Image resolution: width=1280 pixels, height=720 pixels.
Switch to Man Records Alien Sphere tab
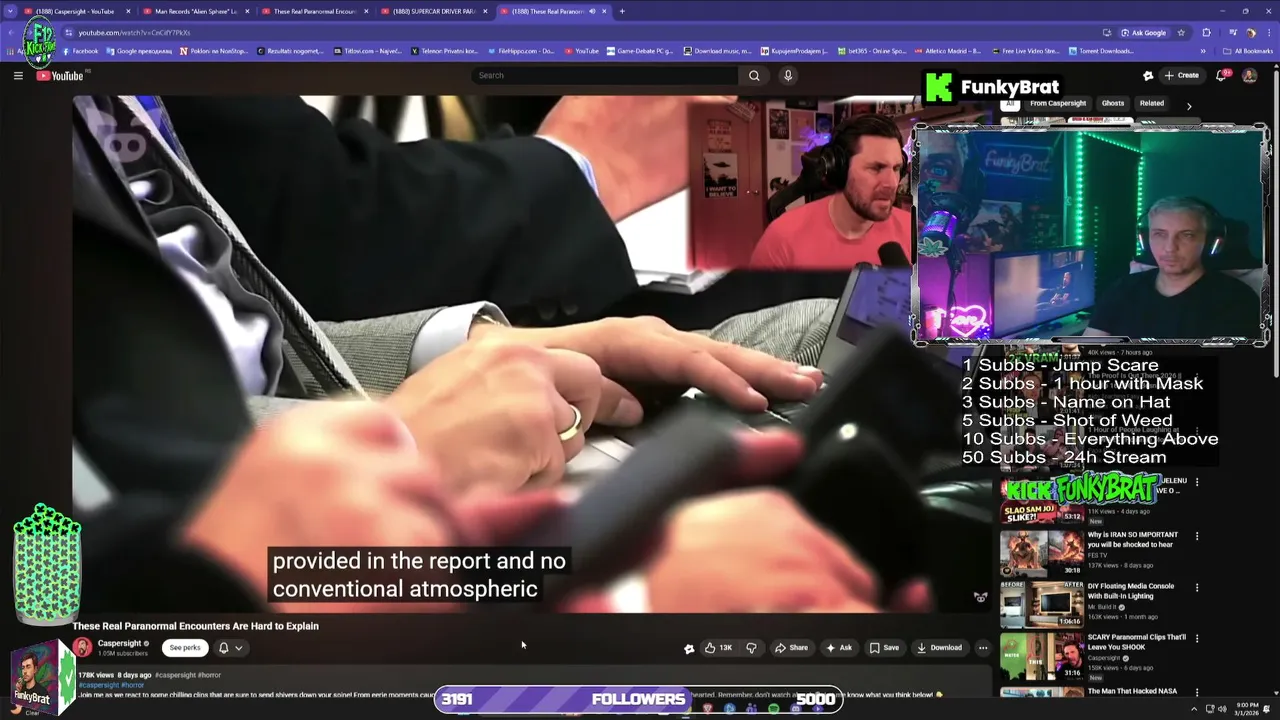[195, 11]
